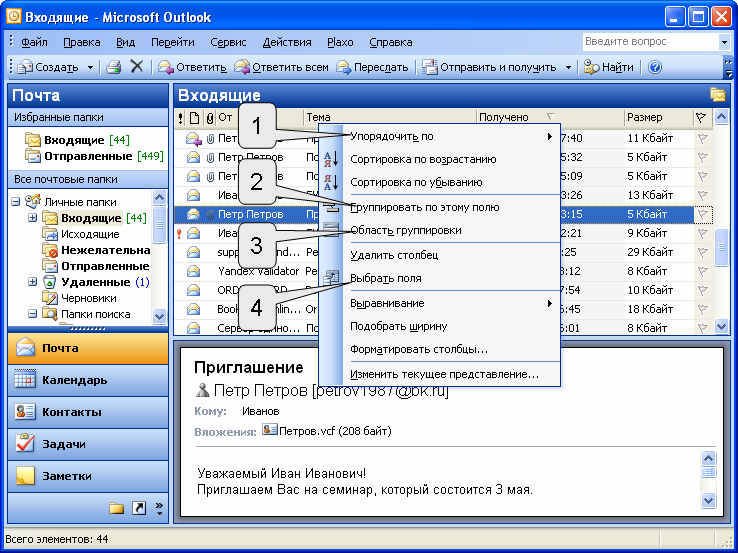Sort by the Получено column header

click(x=550, y=117)
